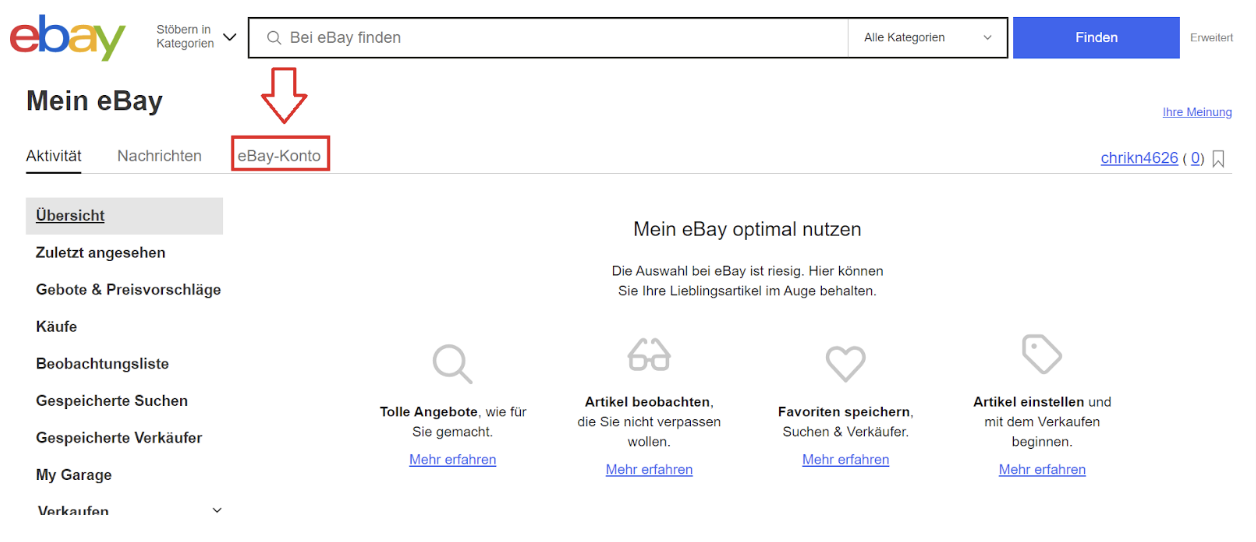The height and width of the screenshot is (542, 1256).
Task: Click Mehr erfahren under Artikel einstellen
Action: click(x=1042, y=469)
